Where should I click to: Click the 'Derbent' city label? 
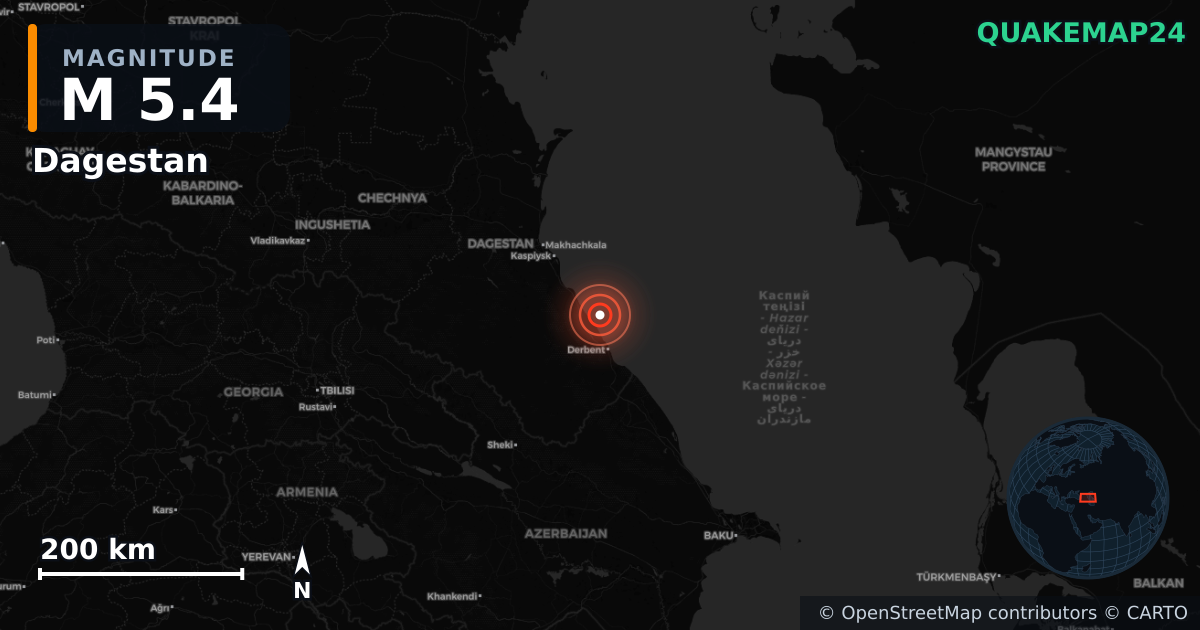[x=588, y=350]
